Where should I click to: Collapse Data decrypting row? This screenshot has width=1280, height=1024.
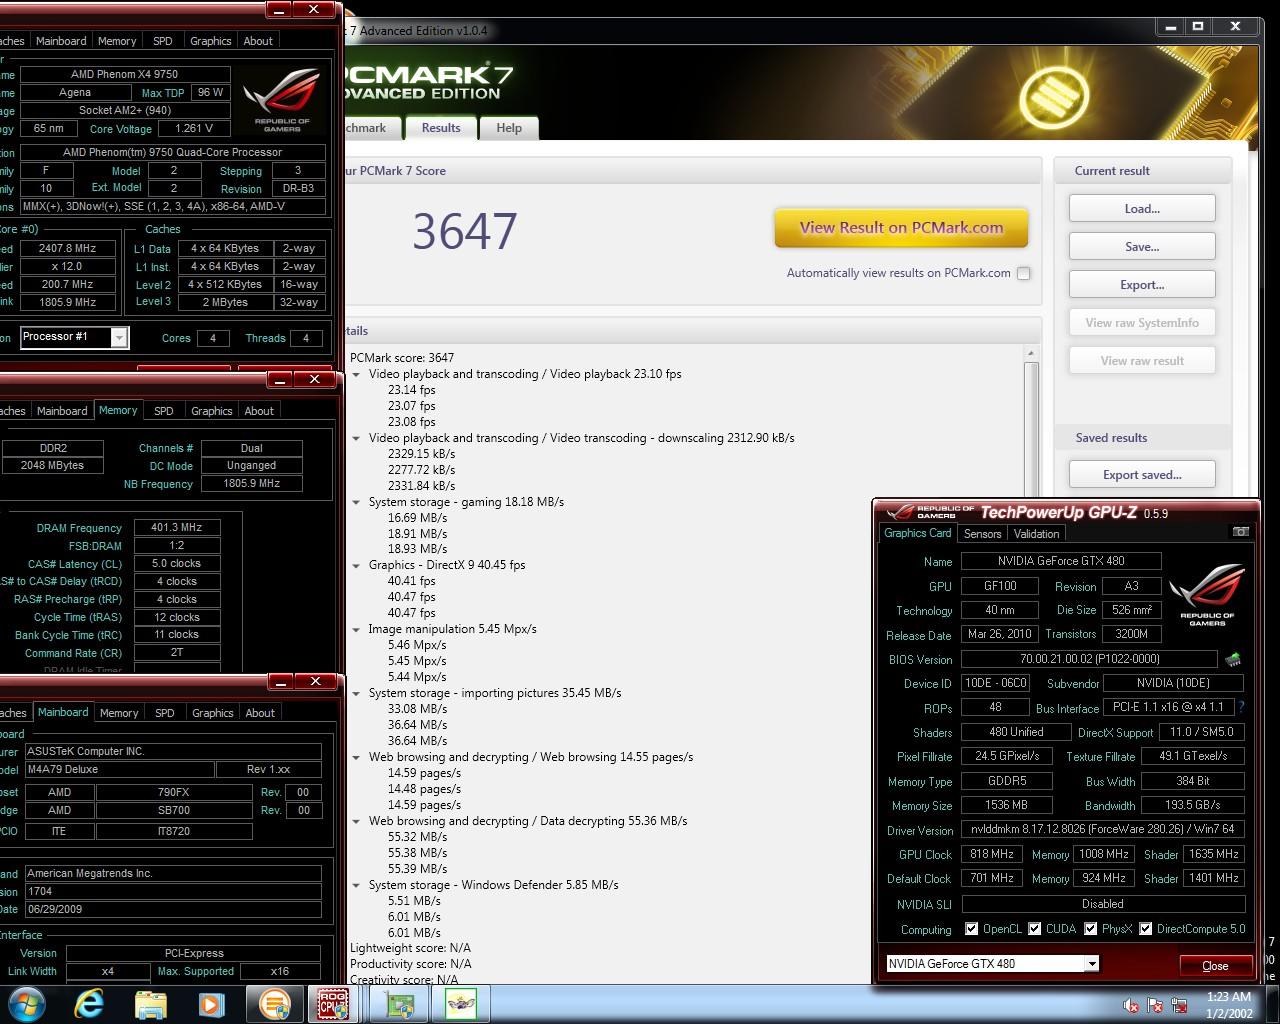click(356, 821)
